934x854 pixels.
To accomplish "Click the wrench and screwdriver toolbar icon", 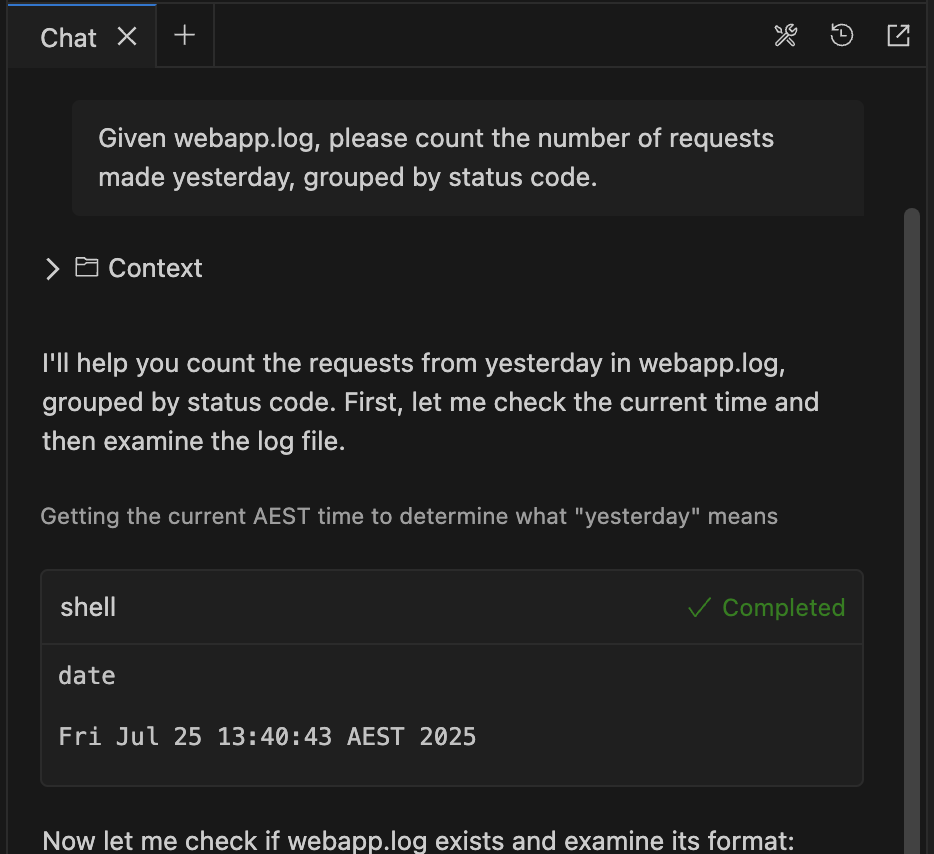I will pyautogui.click(x=786, y=35).
